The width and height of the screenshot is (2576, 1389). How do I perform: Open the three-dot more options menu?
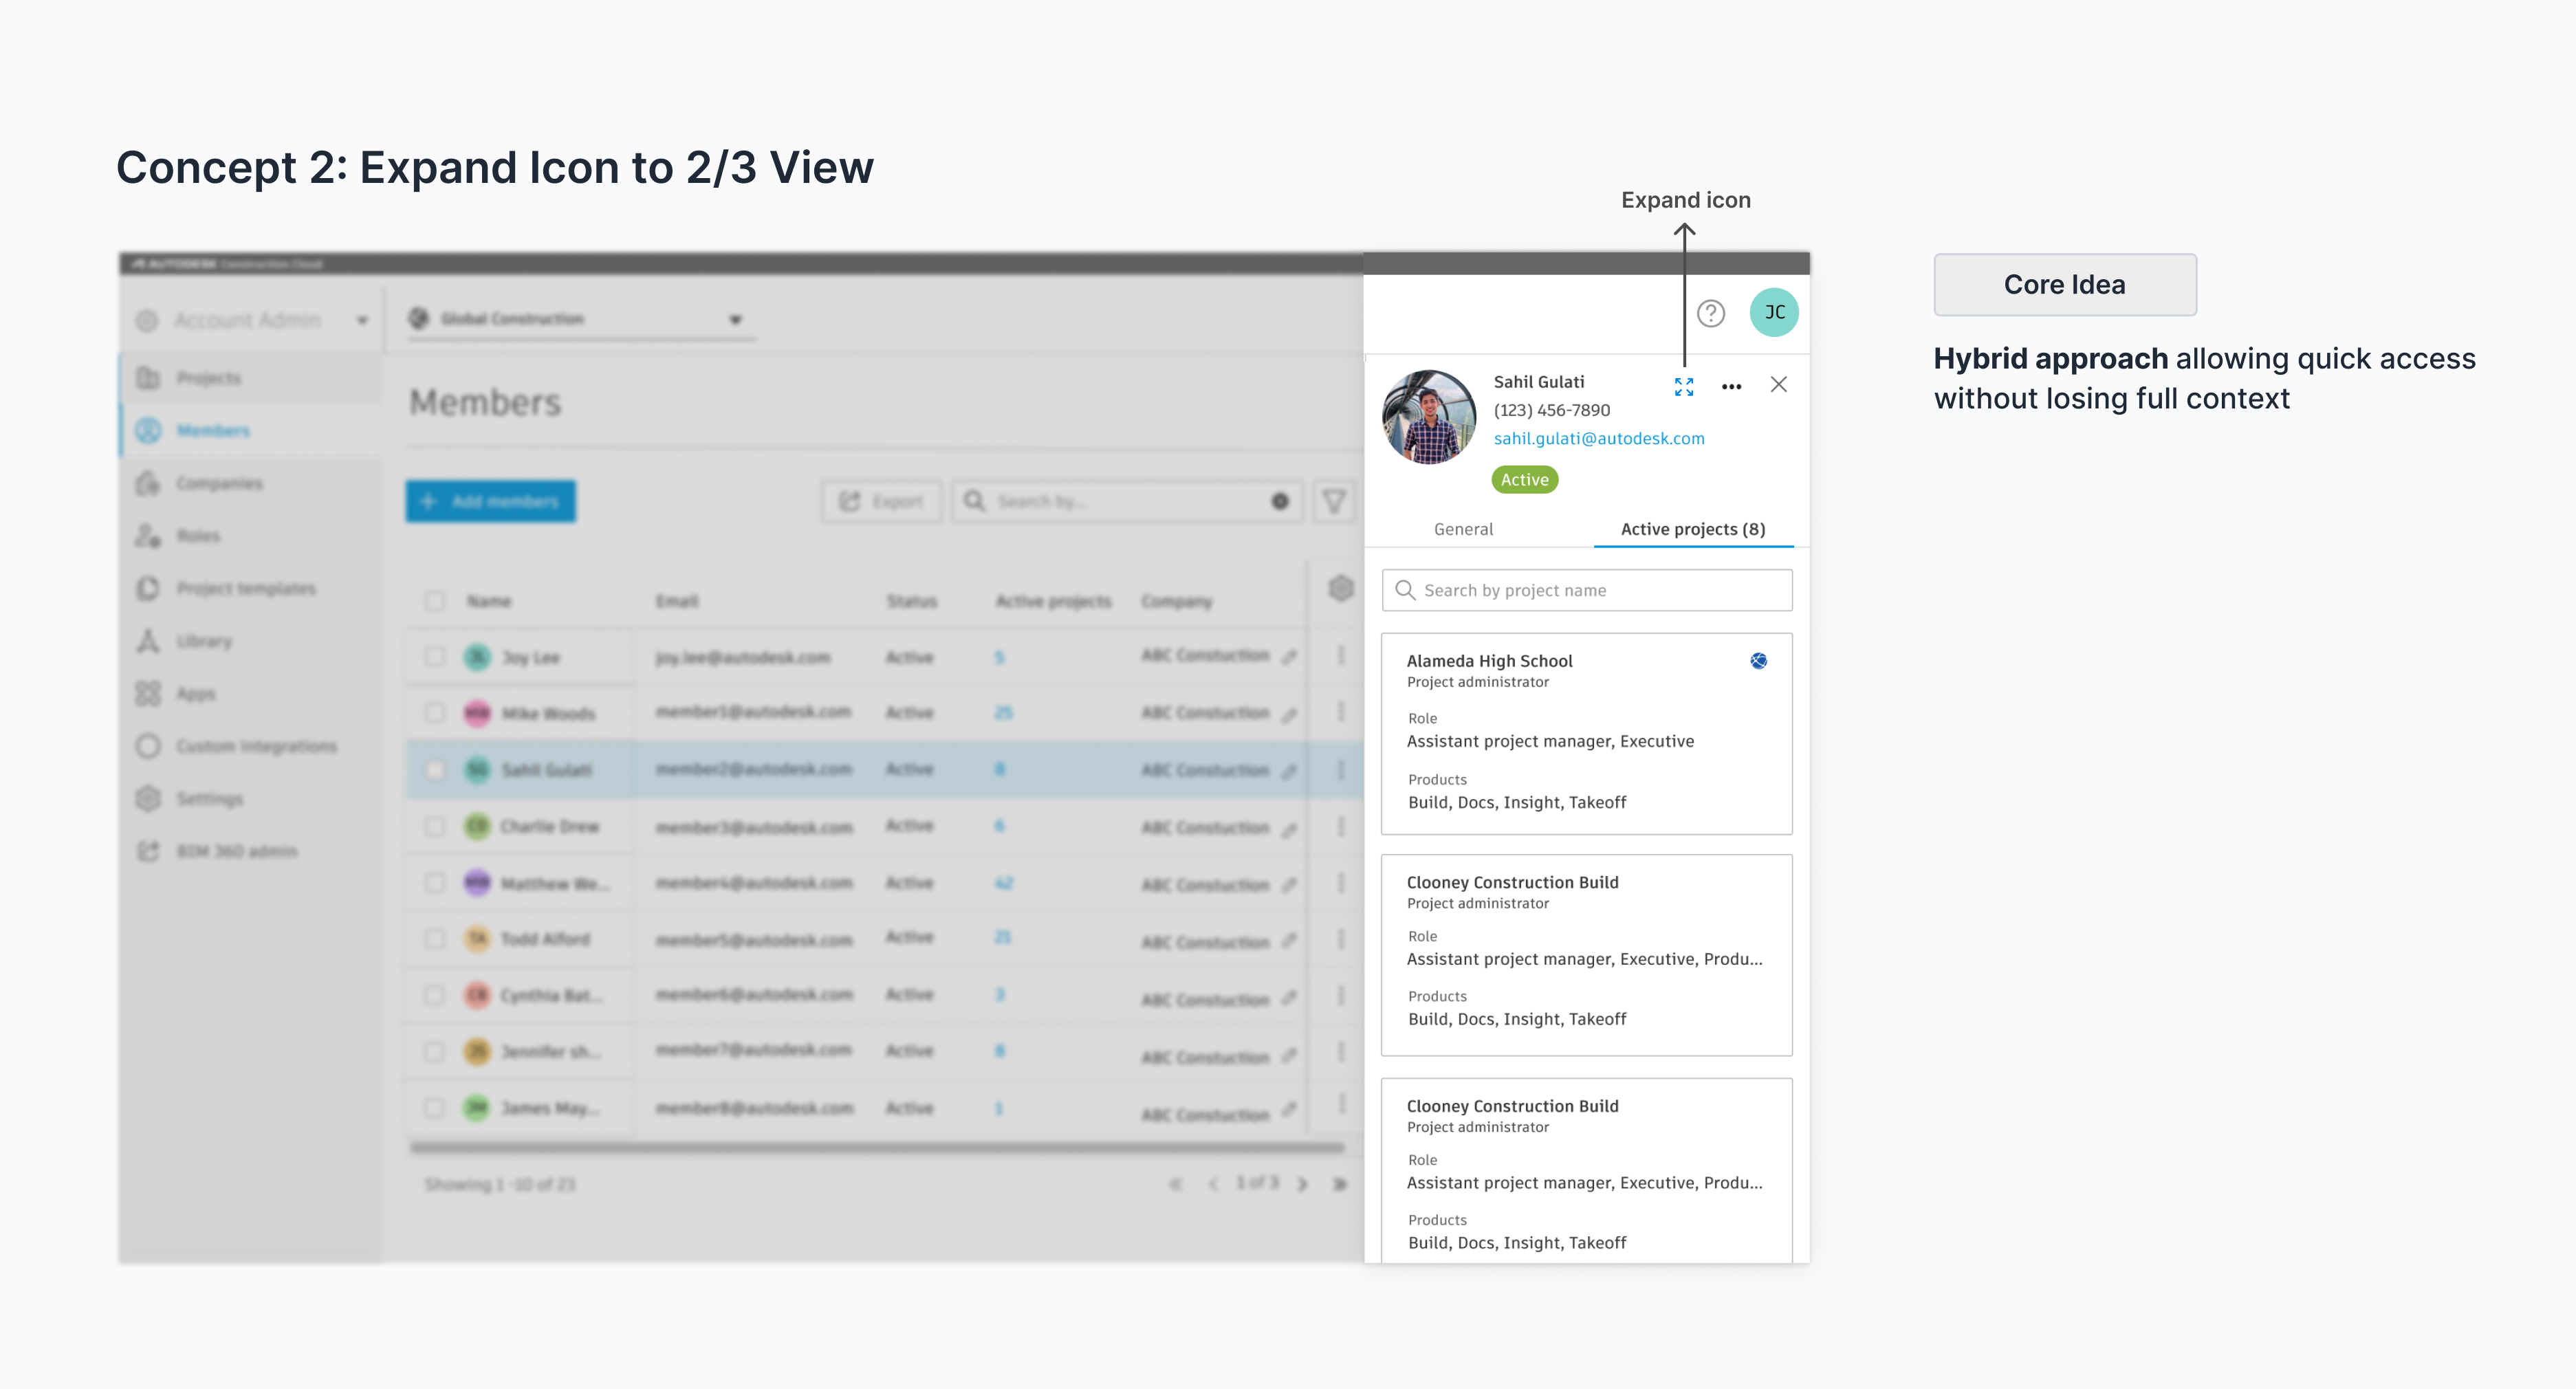point(1731,386)
